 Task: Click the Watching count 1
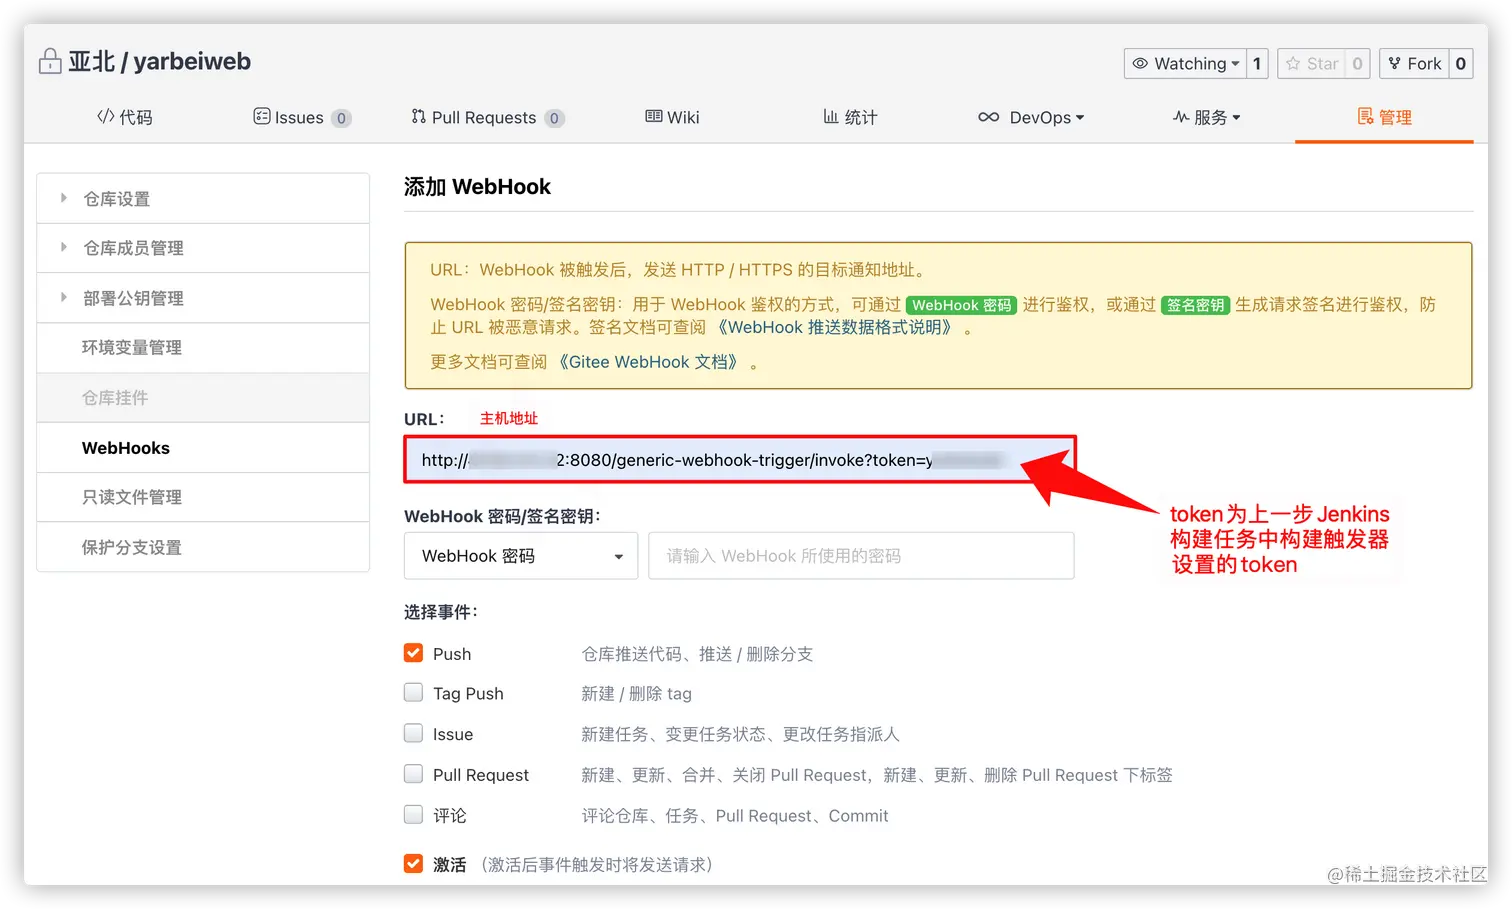click(x=1258, y=63)
